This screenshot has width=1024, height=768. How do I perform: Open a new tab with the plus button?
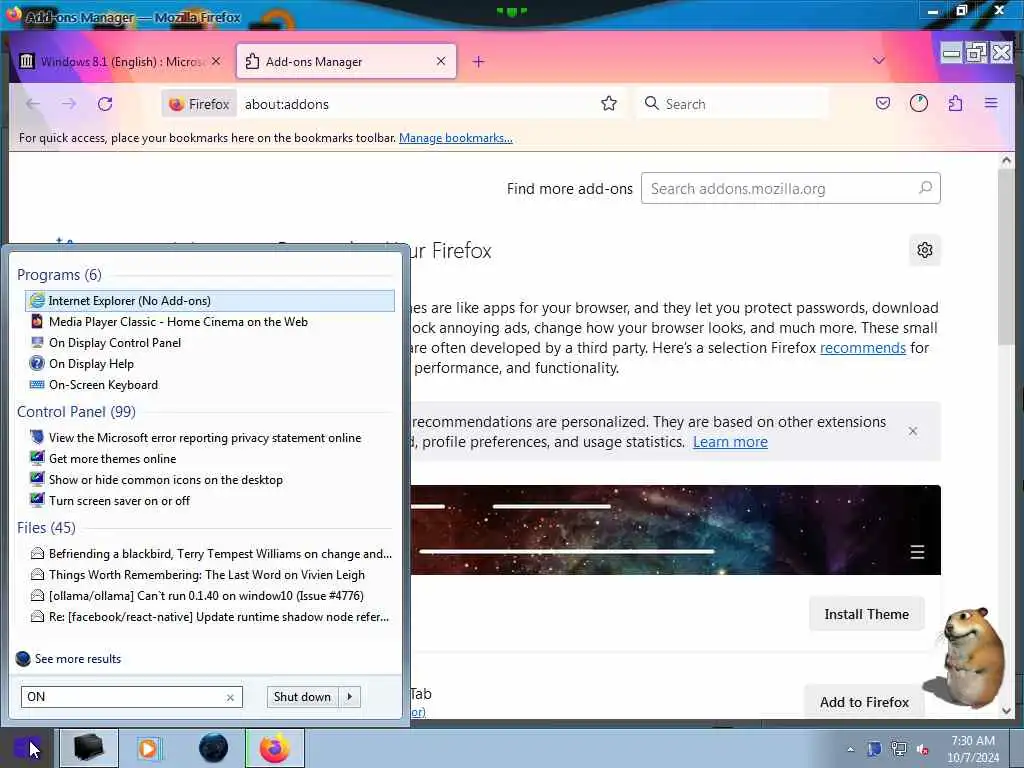[478, 61]
